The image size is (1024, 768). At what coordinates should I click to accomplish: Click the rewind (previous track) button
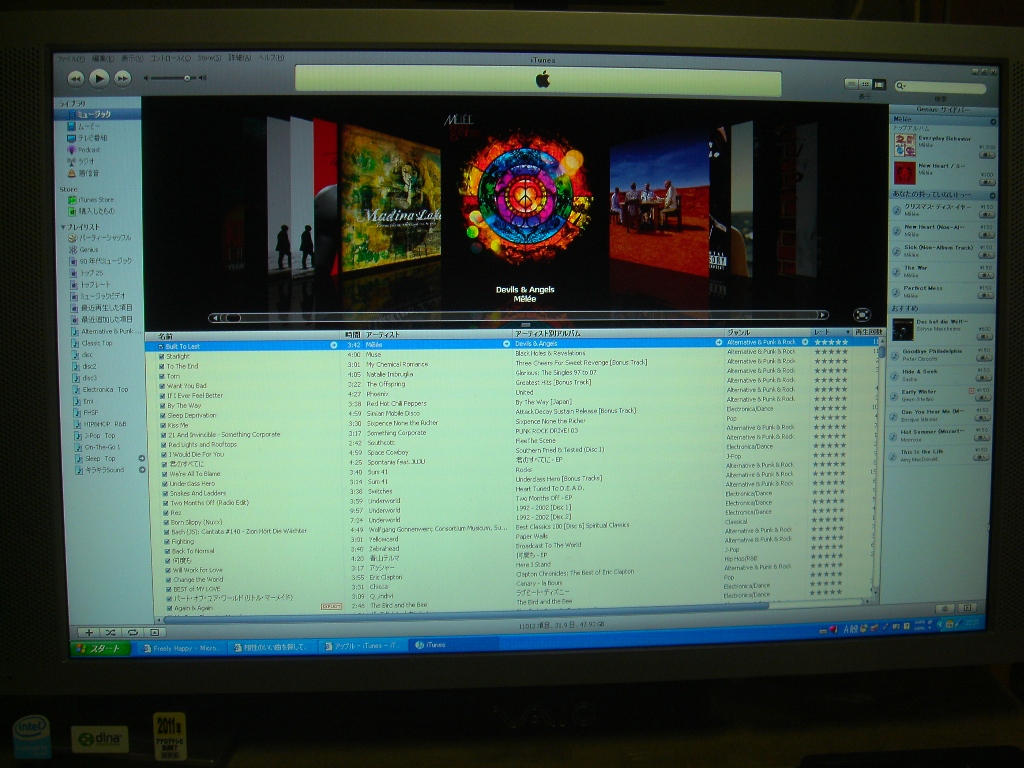(76, 79)
